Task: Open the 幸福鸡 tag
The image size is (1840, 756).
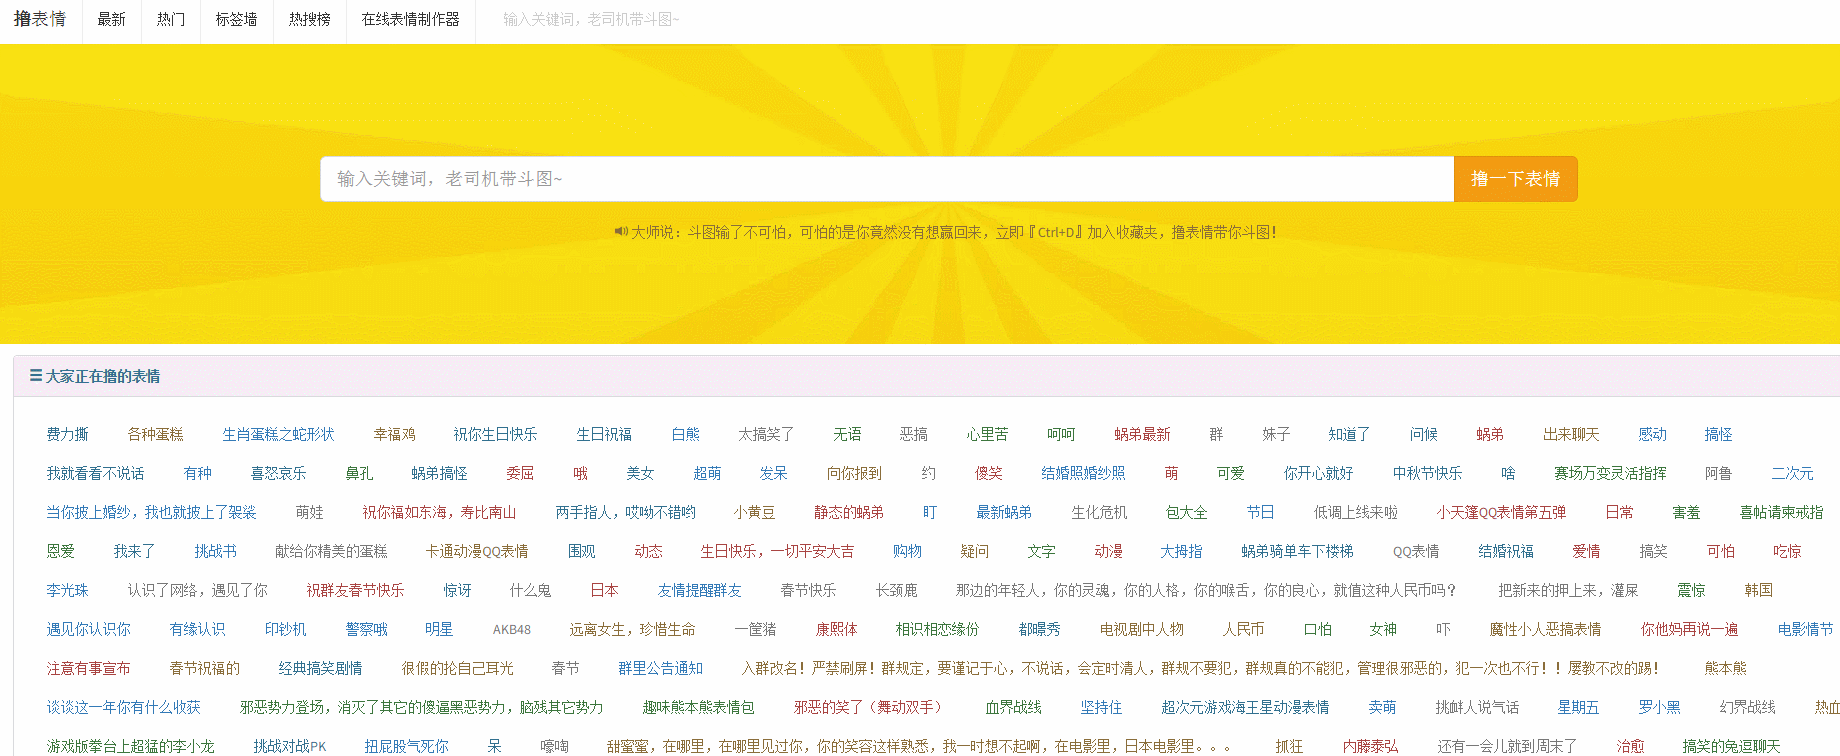Action: click(394, 434)
